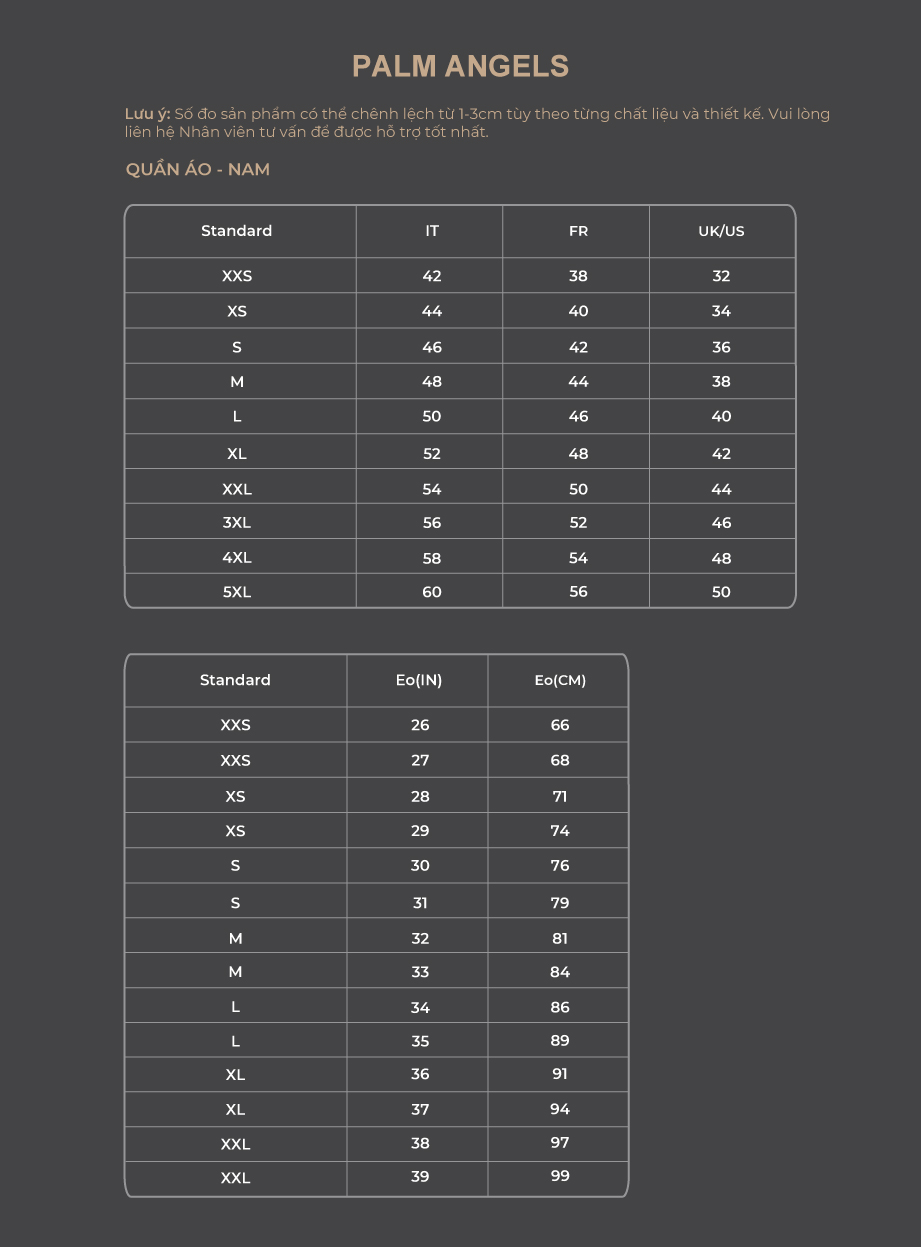
Task: Click FR value 56 cell
Action: (x=578, y=591)
